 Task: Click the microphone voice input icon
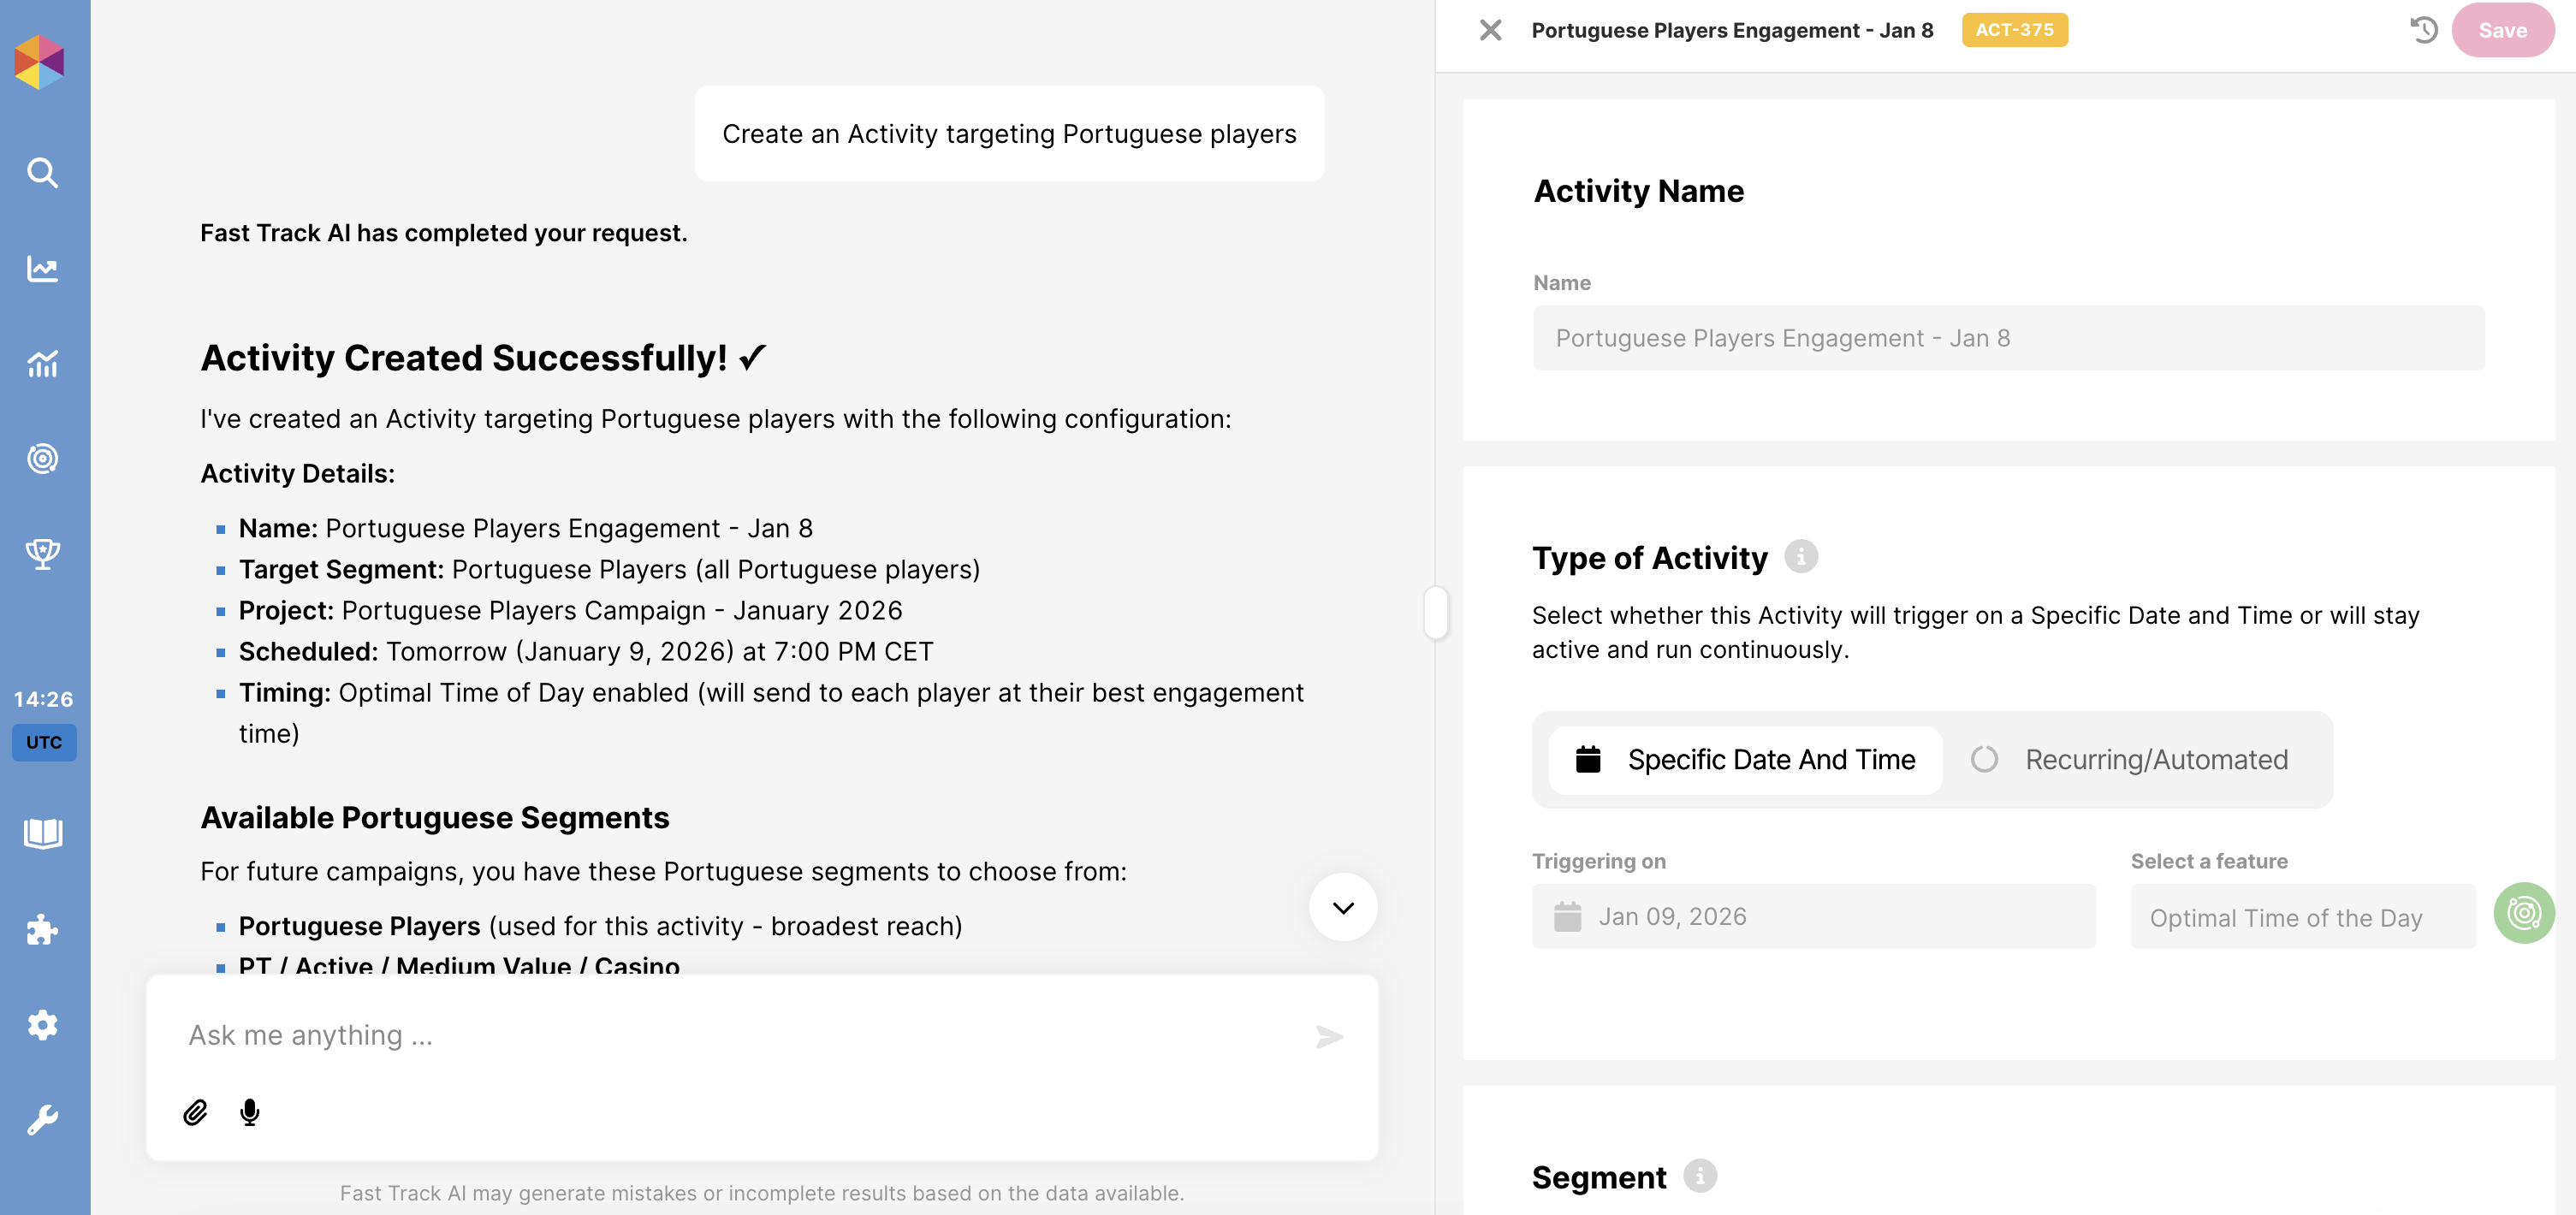point(250,1112)
